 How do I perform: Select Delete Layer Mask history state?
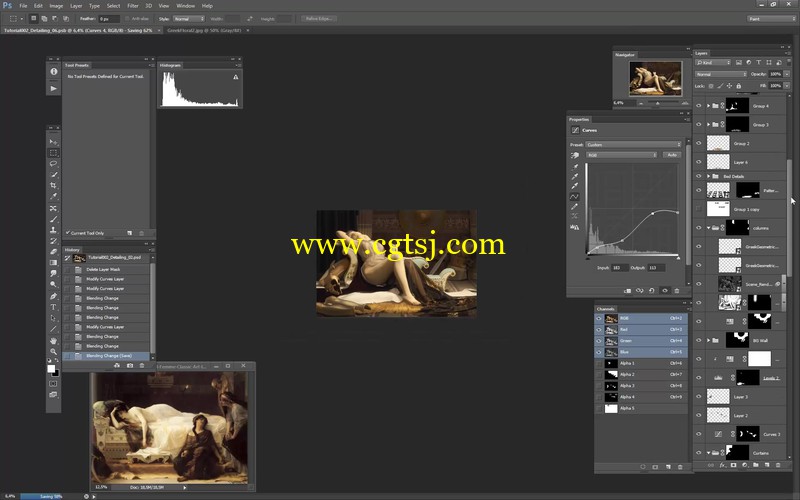coord(107,269)
